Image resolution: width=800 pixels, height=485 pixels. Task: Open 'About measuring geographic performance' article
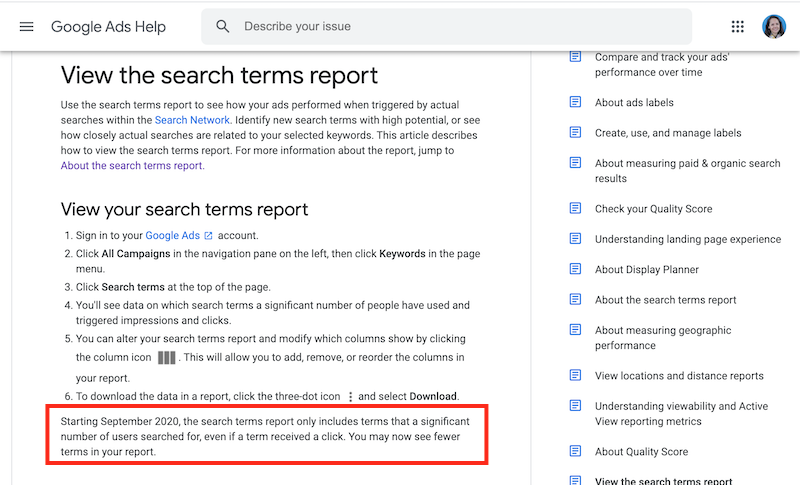click(x=663, y=338)
